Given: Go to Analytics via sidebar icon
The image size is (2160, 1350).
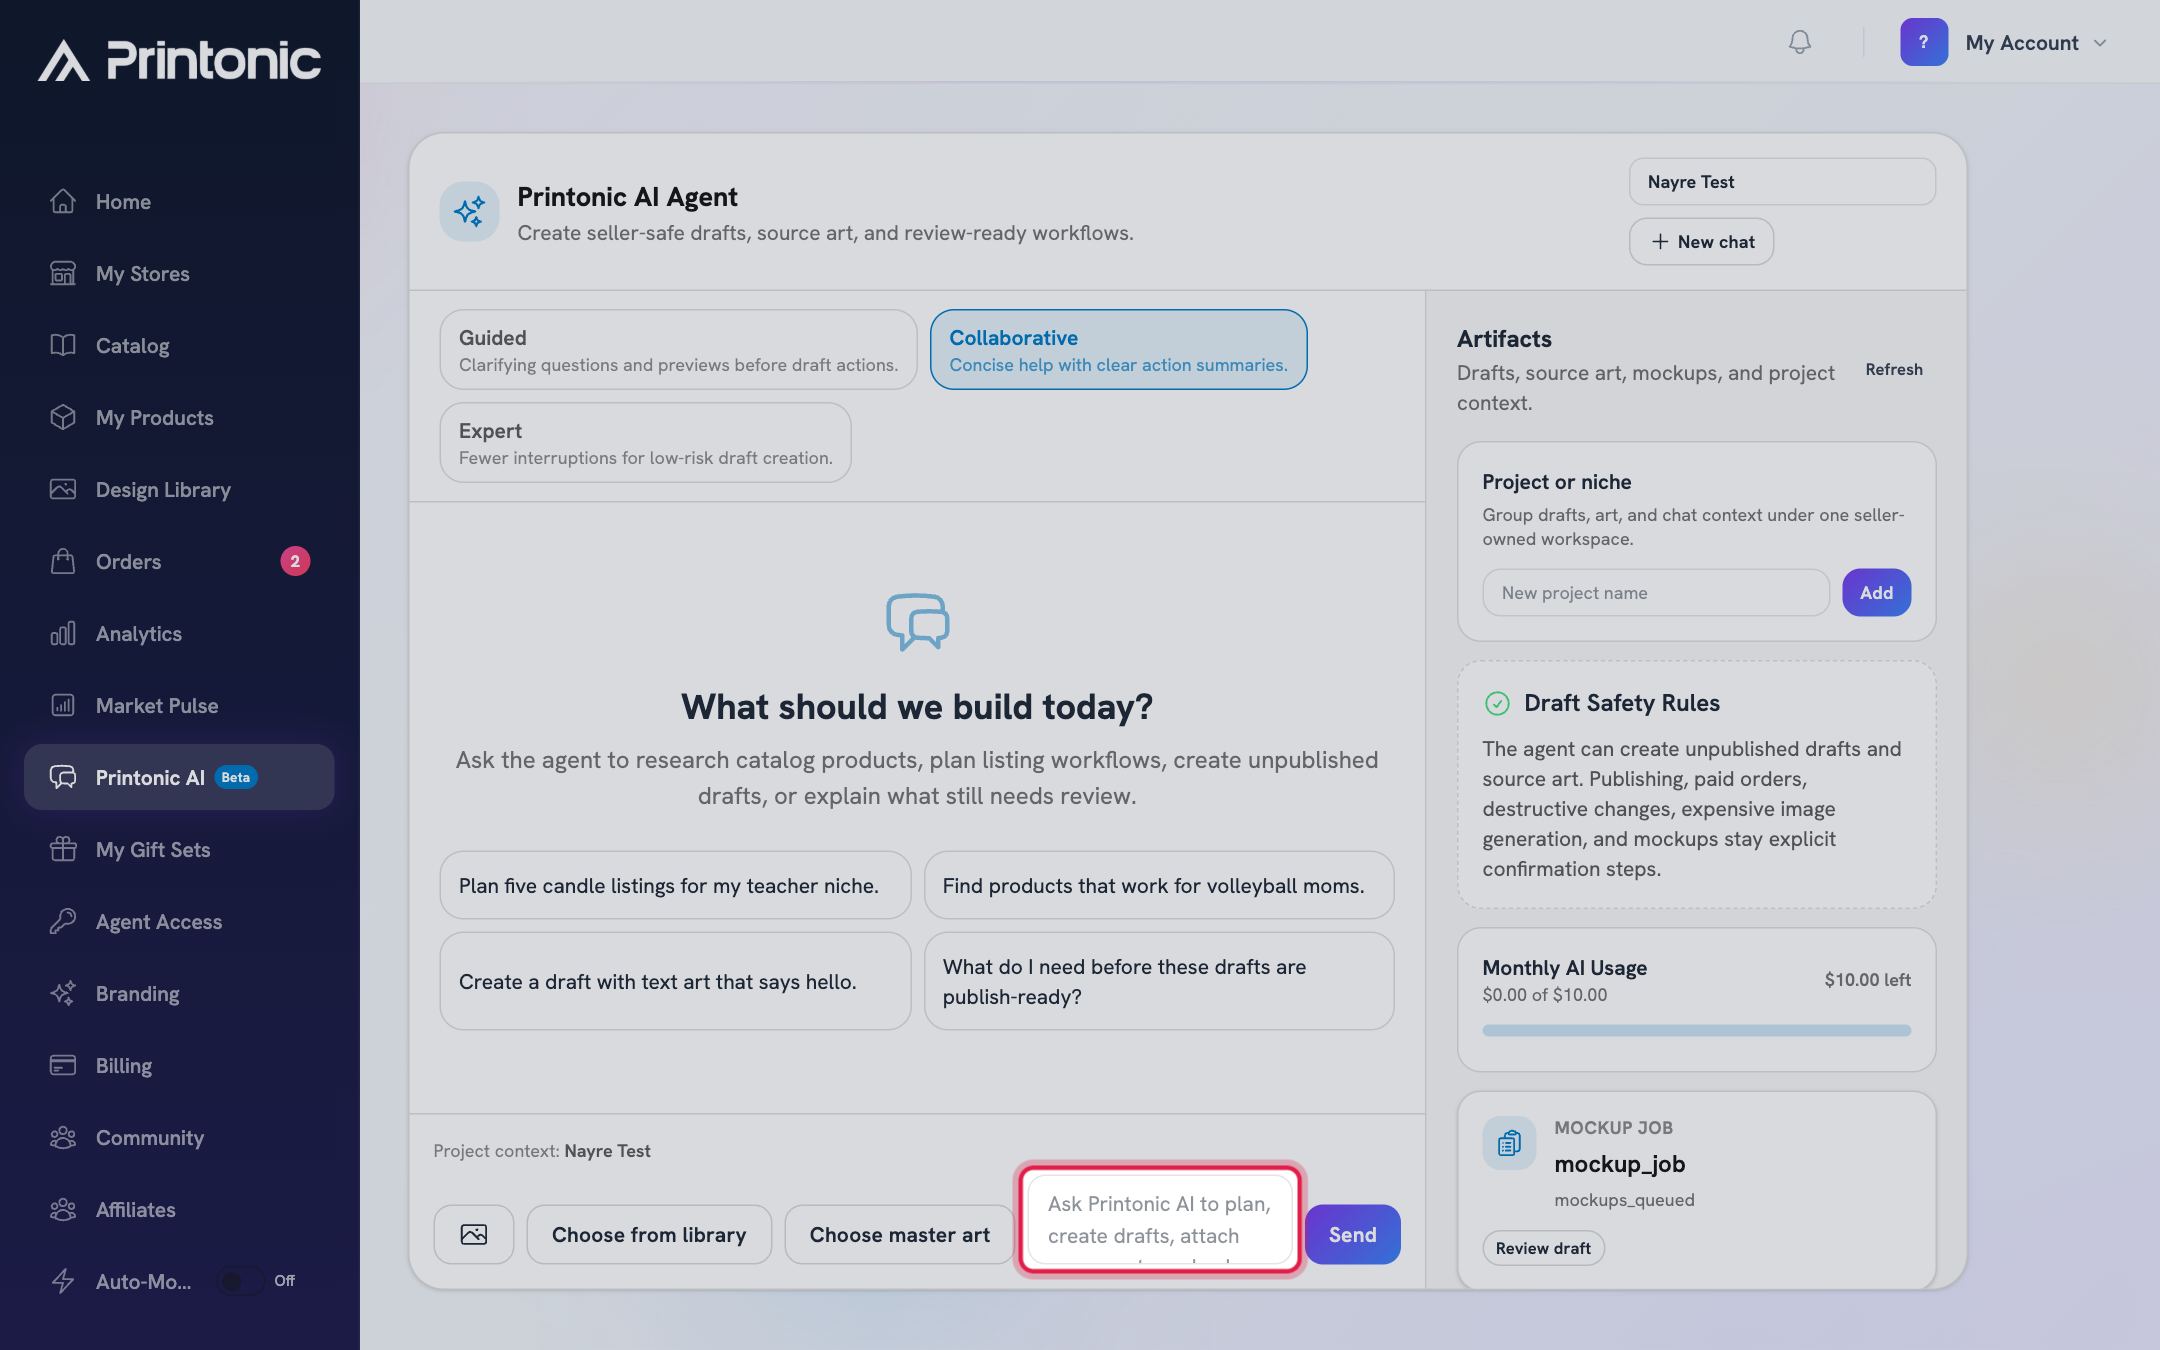Looking at the screenshot, I should click(x=63, y=633).
